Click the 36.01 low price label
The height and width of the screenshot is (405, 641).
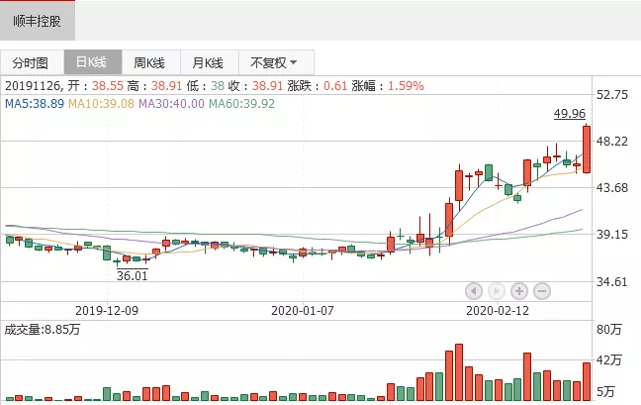tap(132, 275)
